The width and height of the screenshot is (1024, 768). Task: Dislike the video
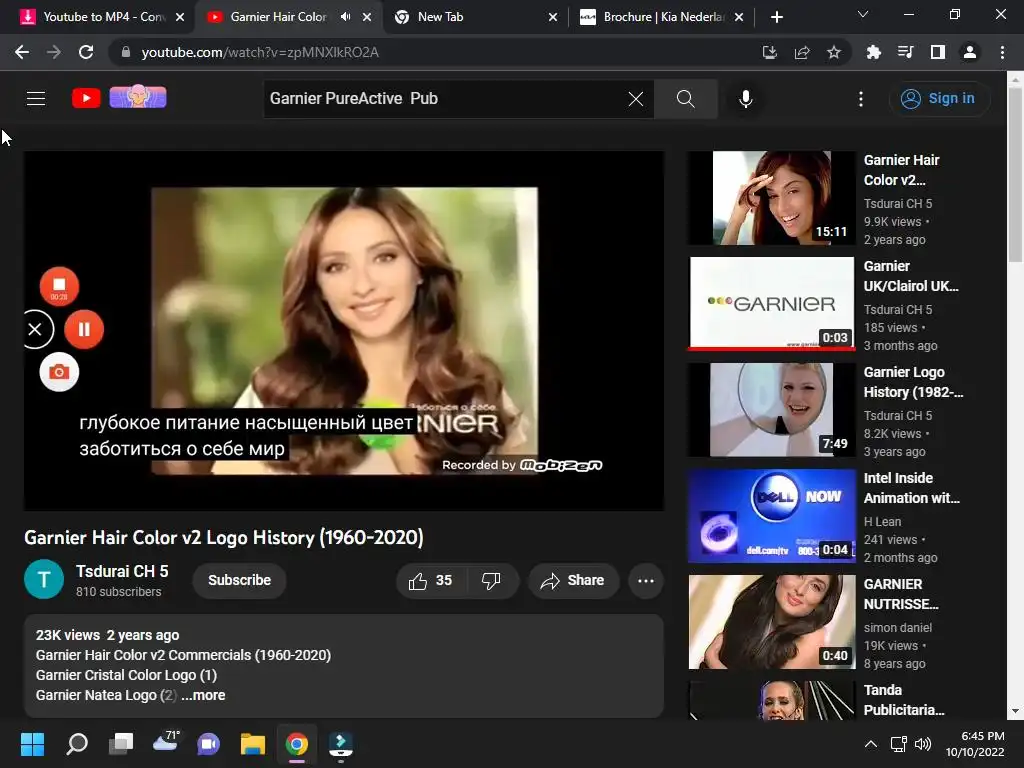click(491, 581)
